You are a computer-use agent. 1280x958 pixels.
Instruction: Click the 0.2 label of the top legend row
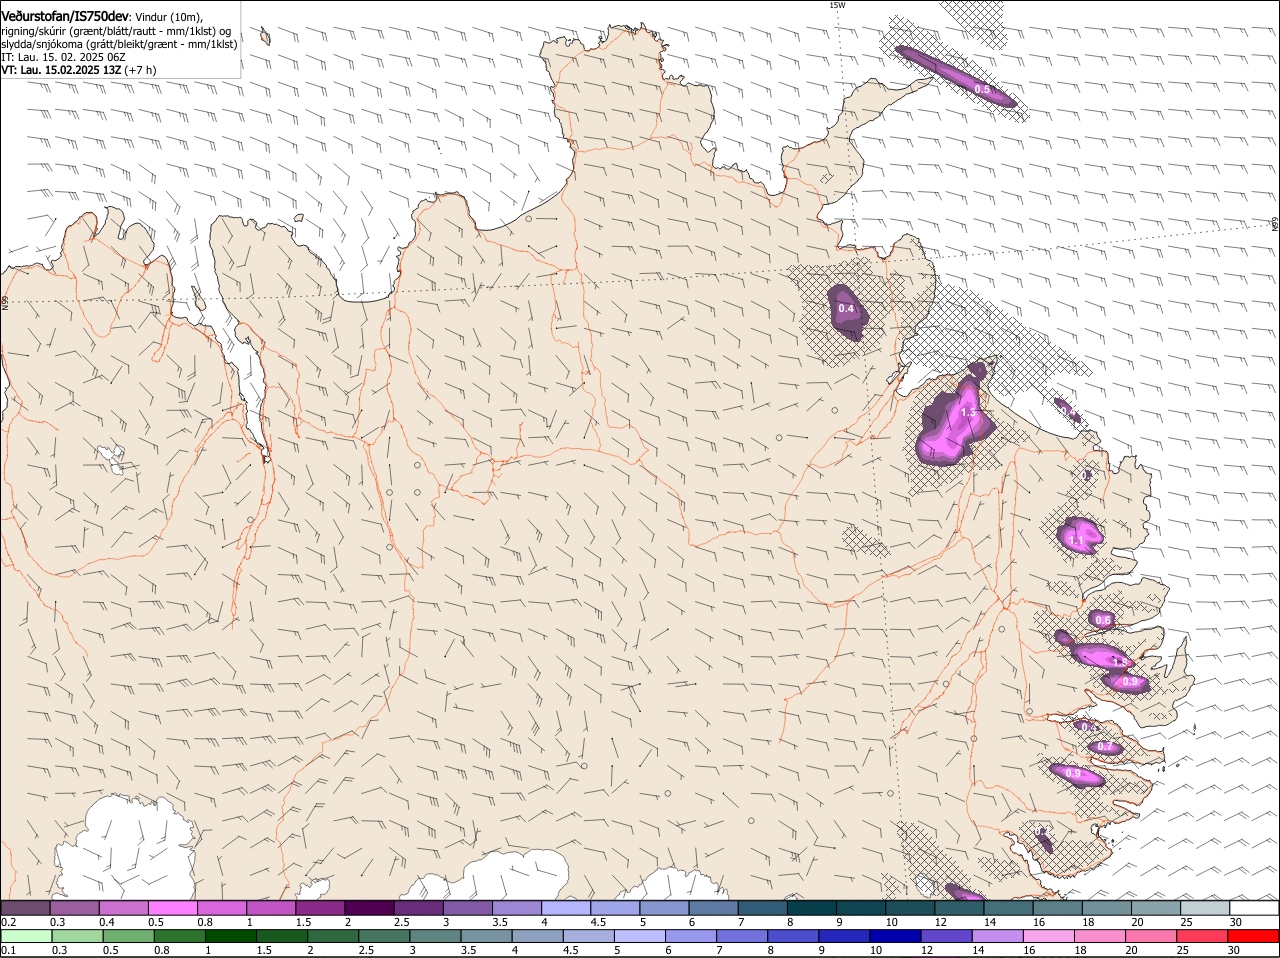pos(8,921)
